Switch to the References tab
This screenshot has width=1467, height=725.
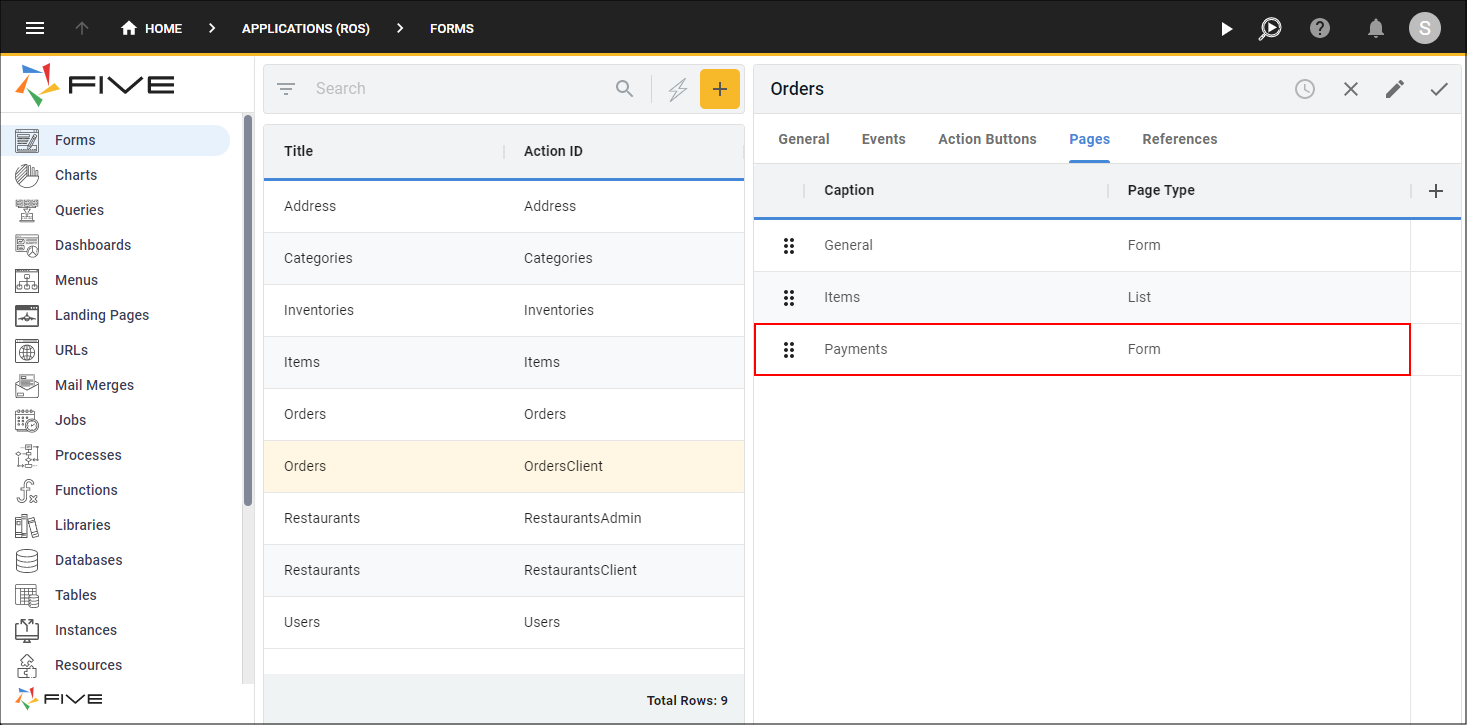(x=1180, y=139)
